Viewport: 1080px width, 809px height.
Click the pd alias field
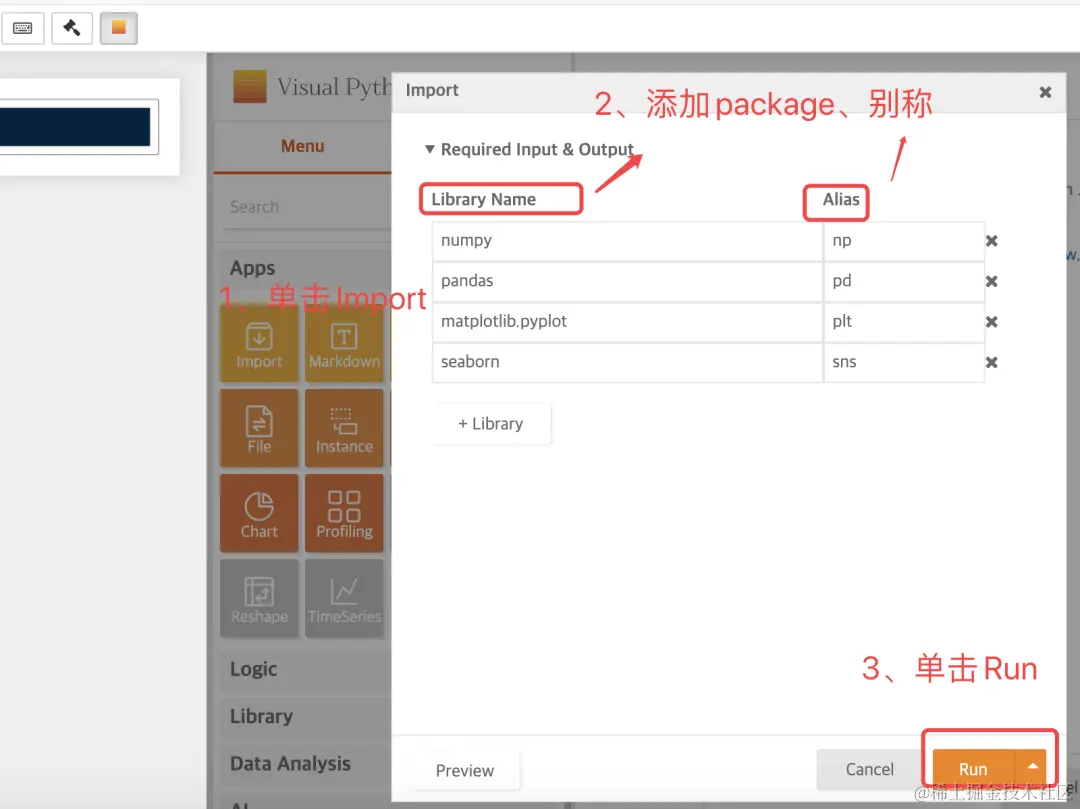coord(904,282)
